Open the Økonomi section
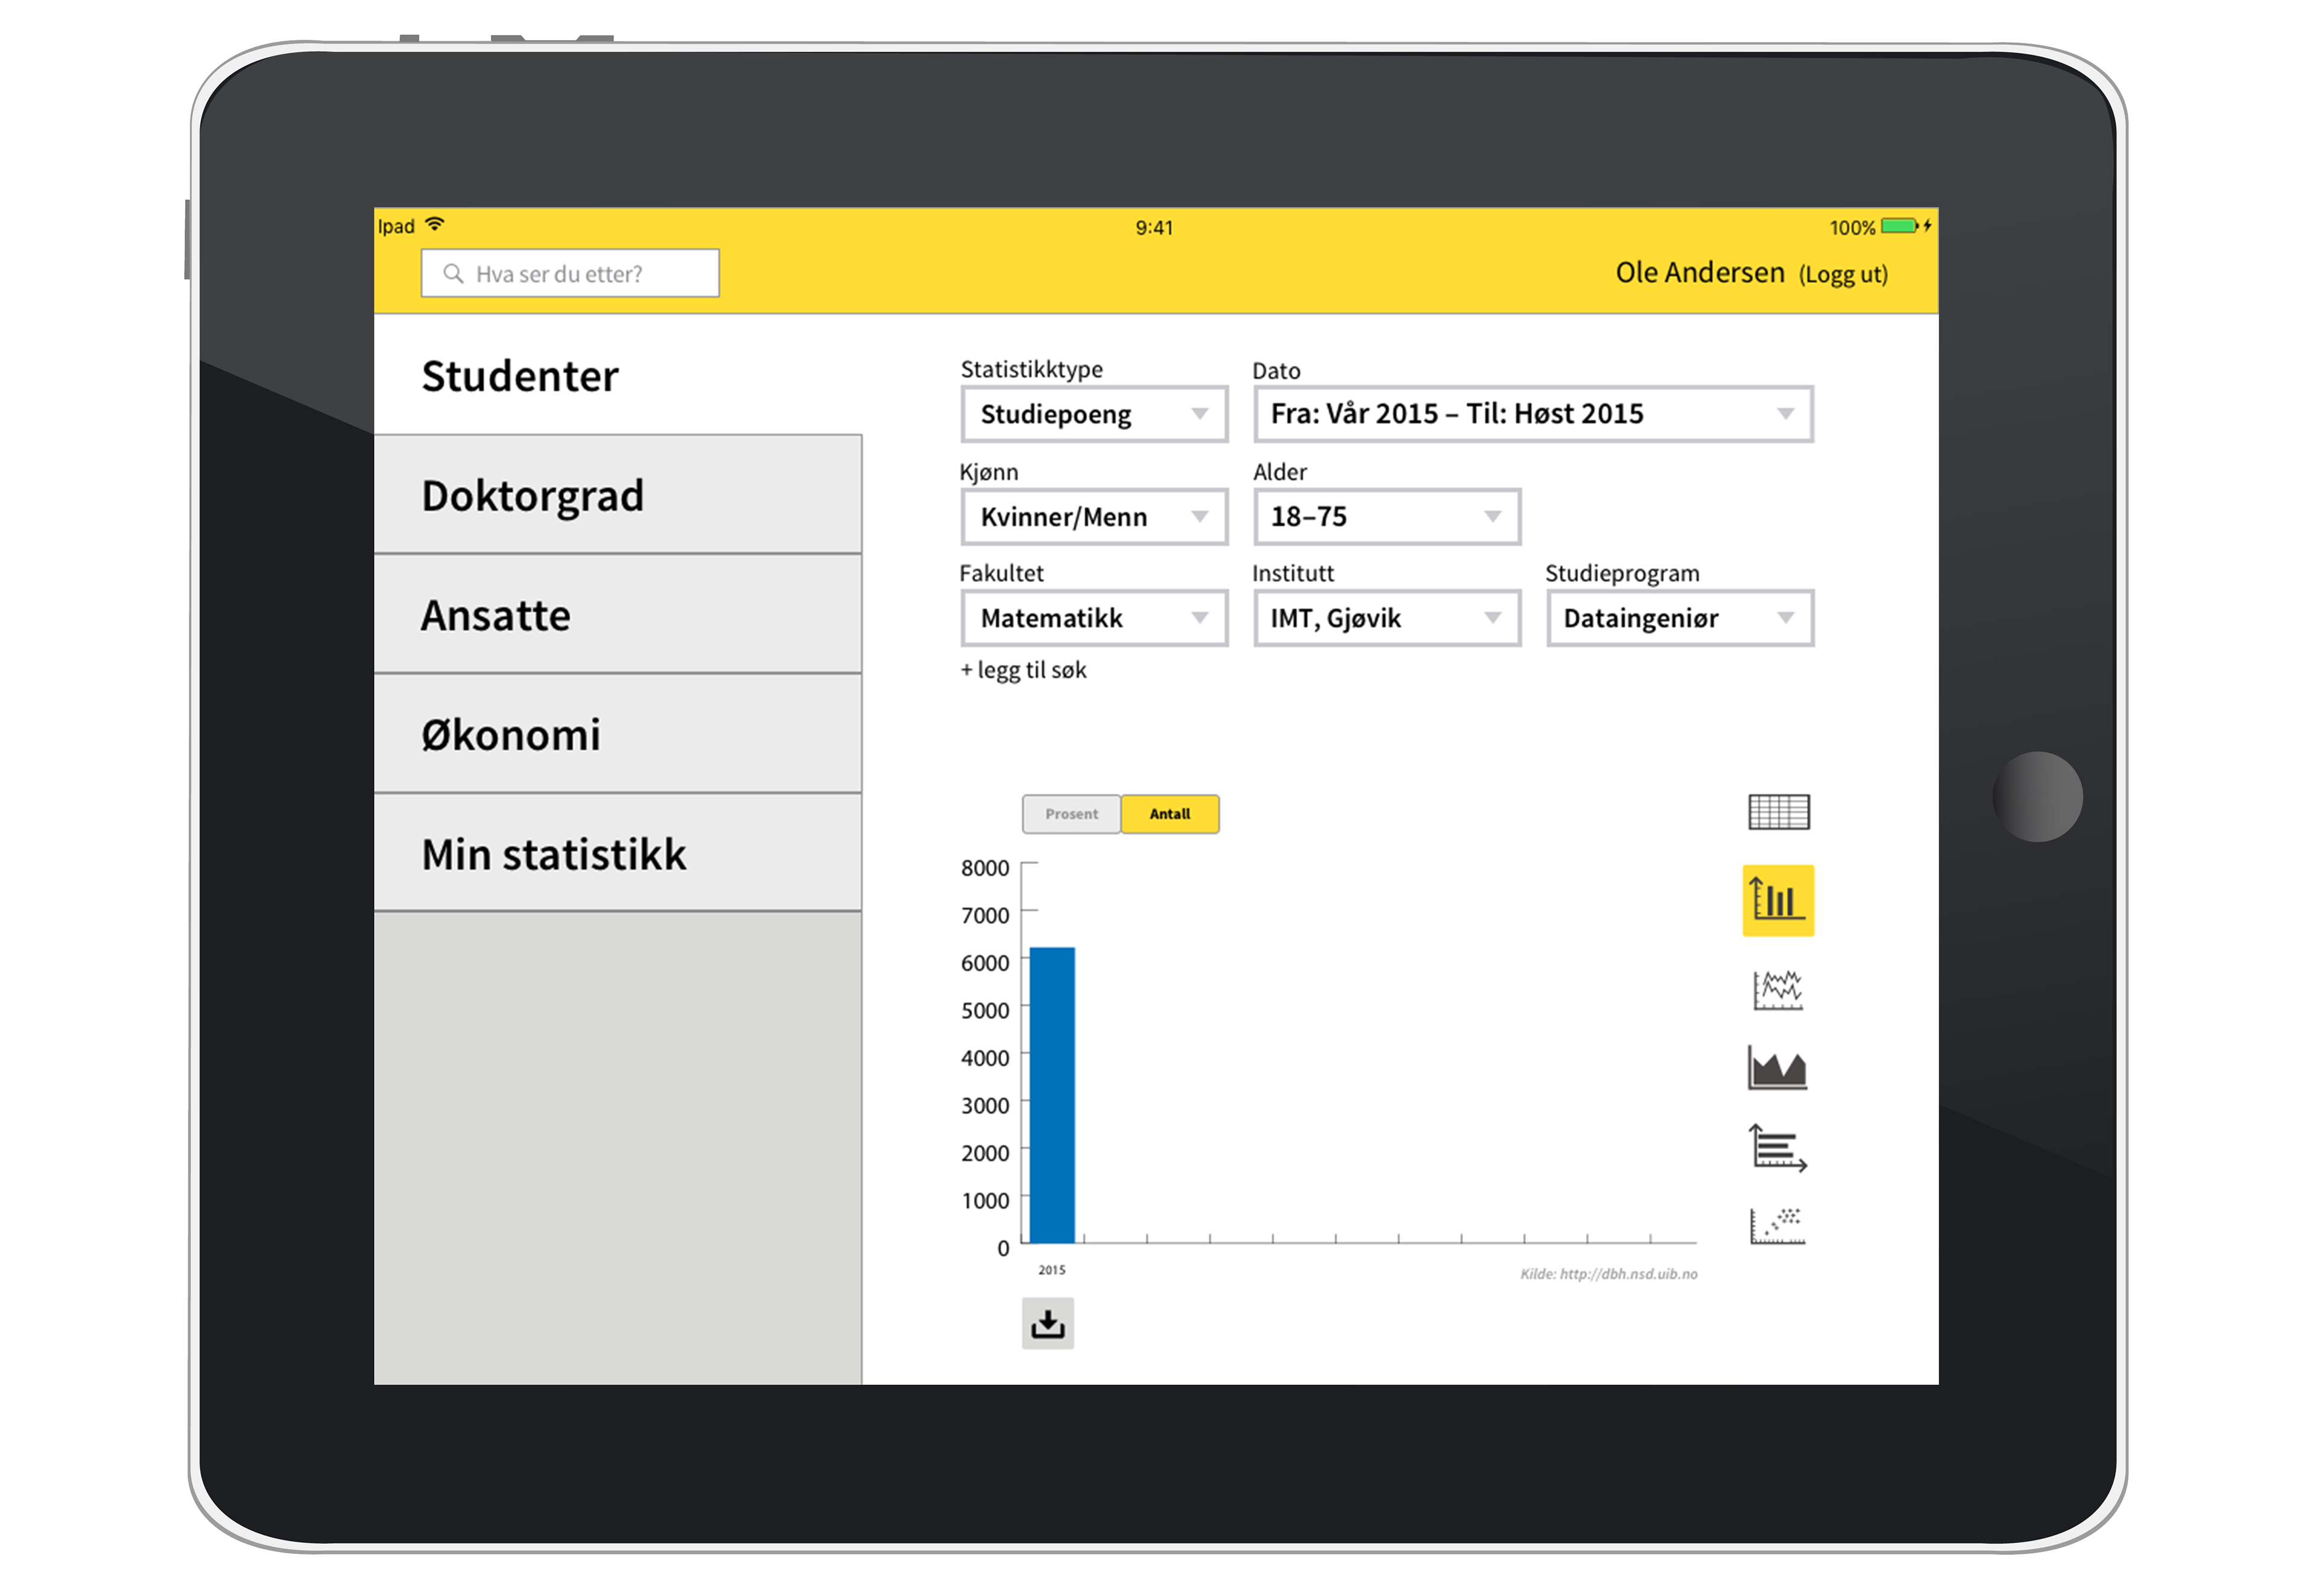Viewport: 2316px width, 1596px height. coord(617,734)
